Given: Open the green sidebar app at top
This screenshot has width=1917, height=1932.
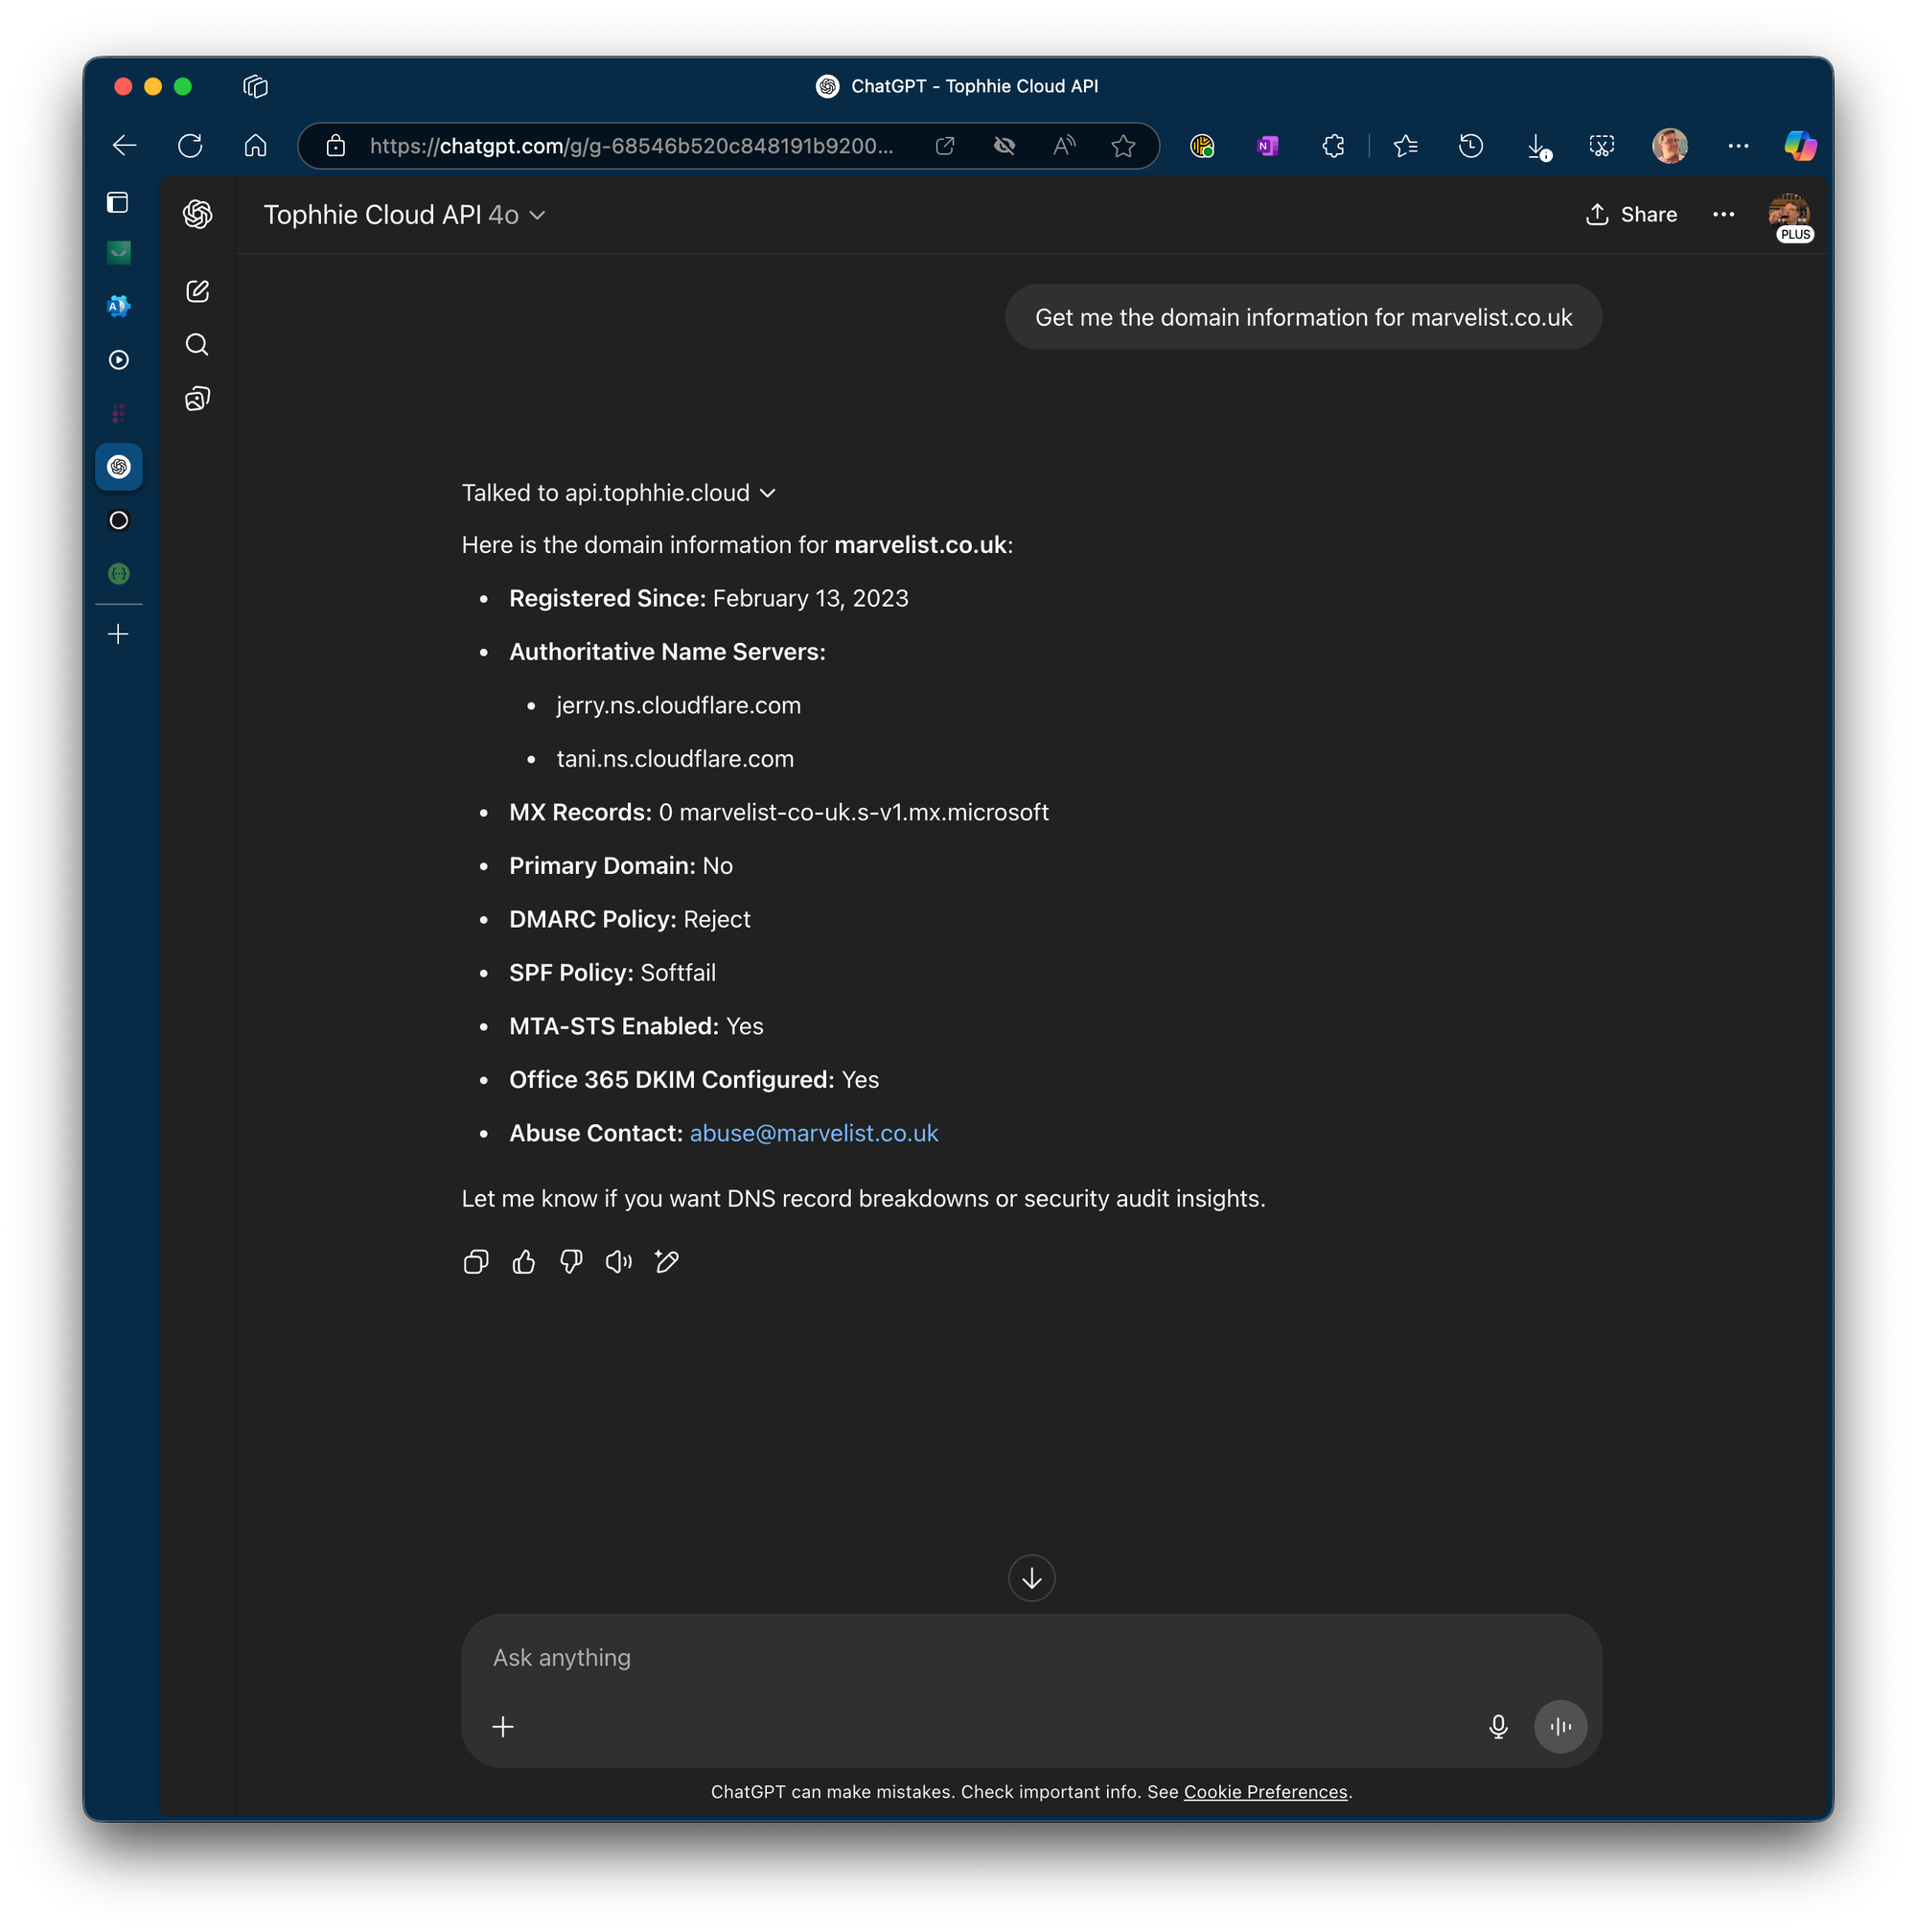Looking at the screenshot, I should click(x=119, y=253).
